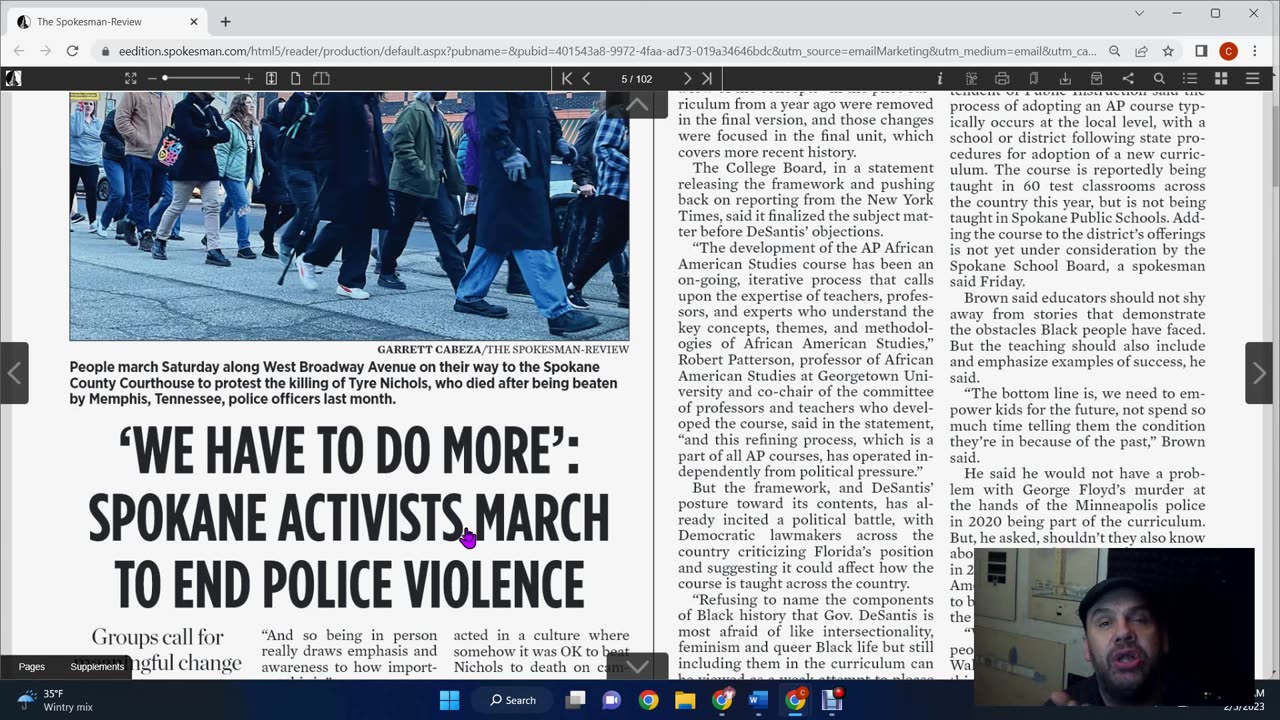
Task: Go to previous page using toolbar arrow
Action: tap(587, 78)
